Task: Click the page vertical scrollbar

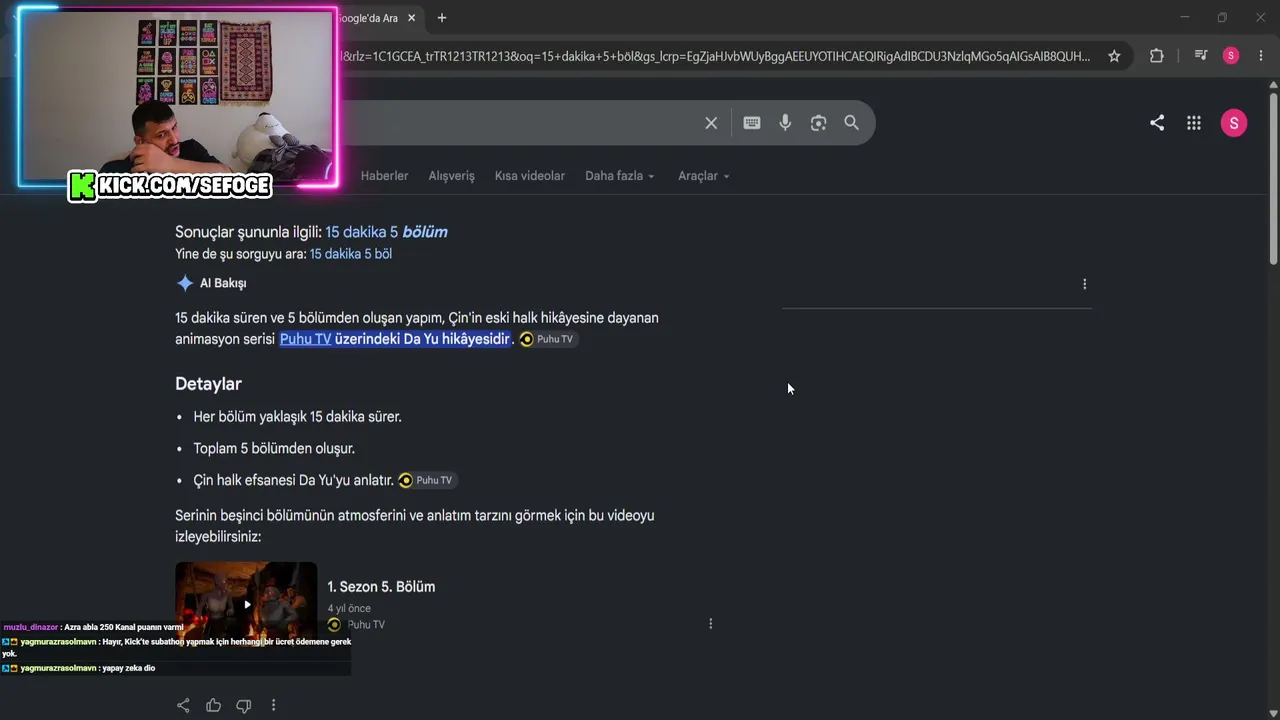Action: coord(1273,180)
